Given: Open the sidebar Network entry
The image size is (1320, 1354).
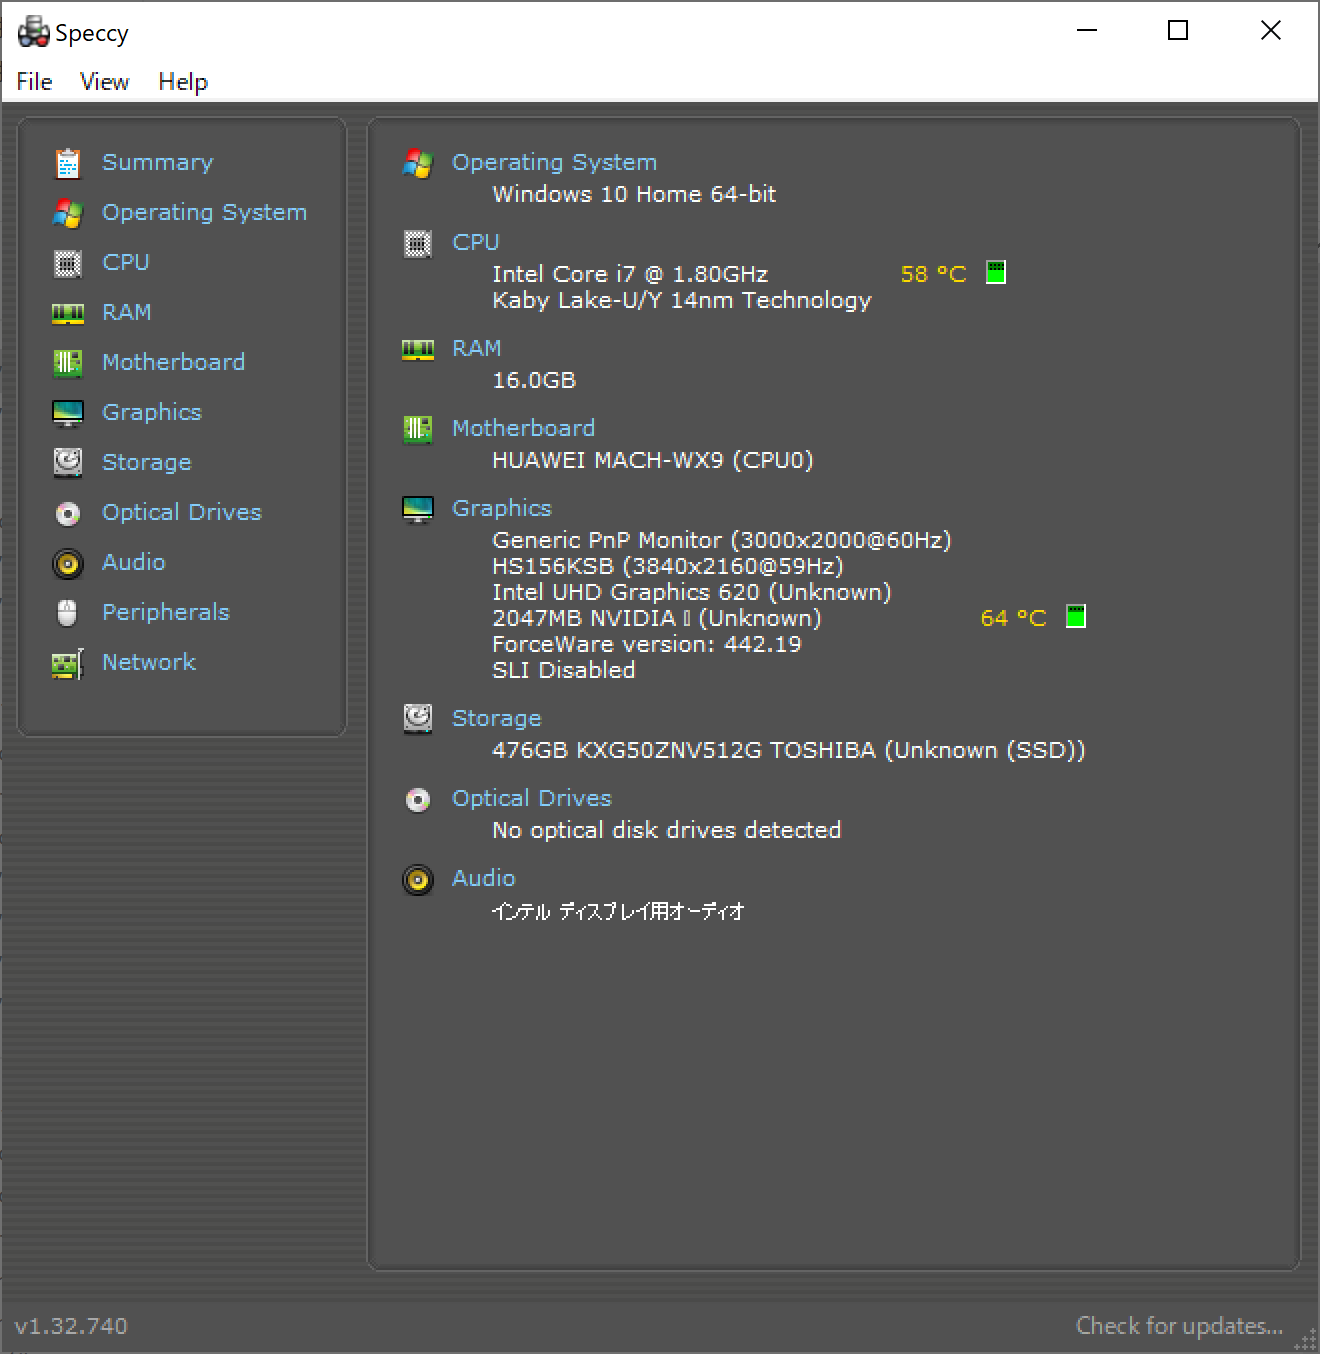Looking at the screenshot, I should coord(149,662).
